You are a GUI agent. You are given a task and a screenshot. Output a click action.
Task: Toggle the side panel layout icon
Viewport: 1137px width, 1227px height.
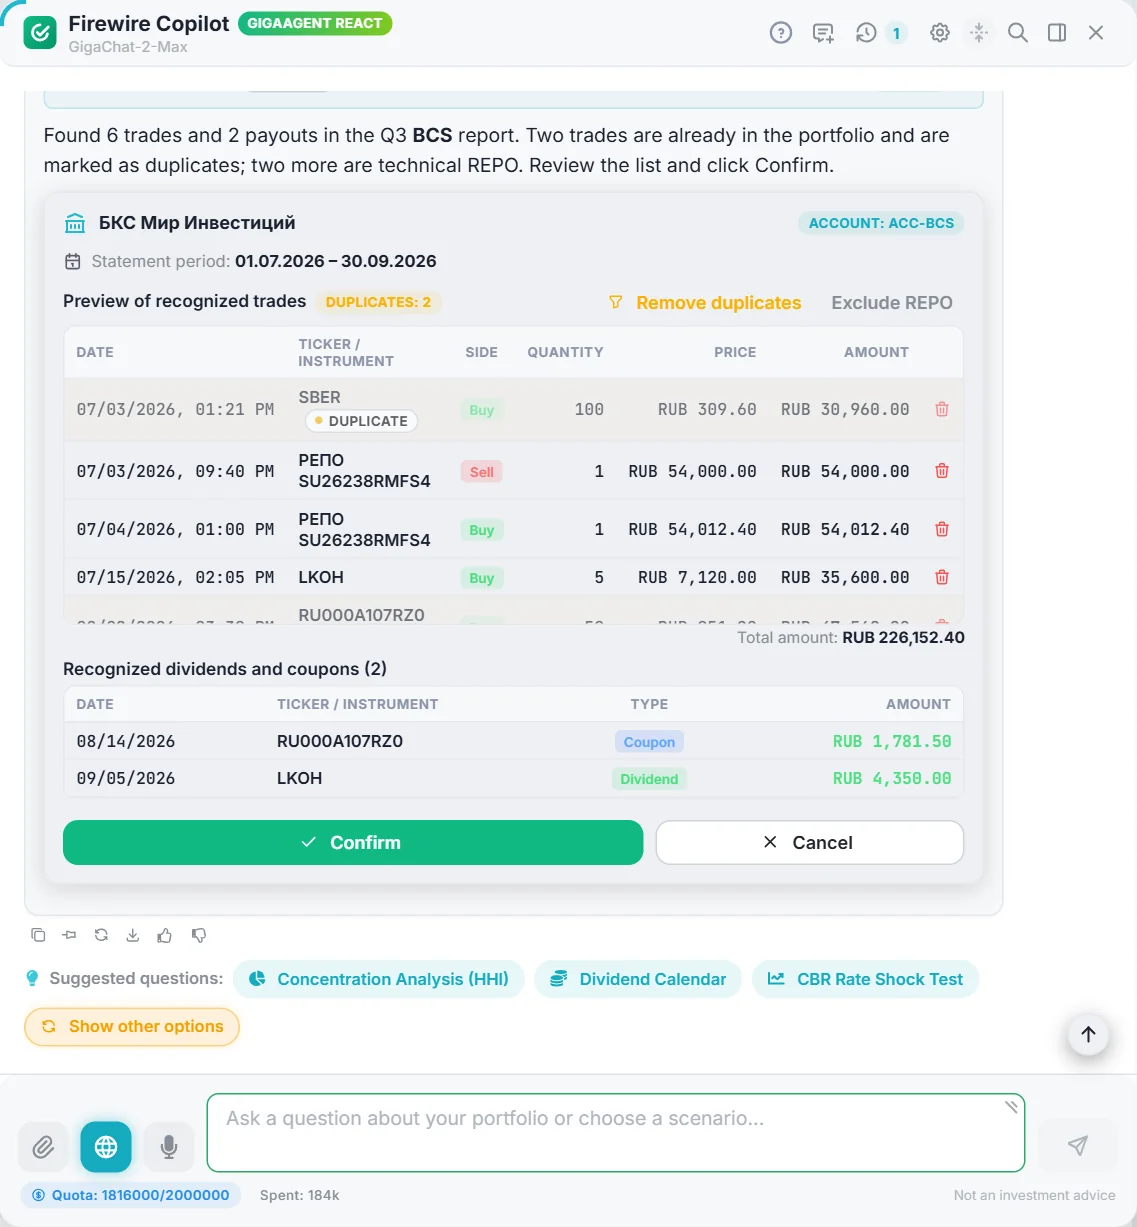coord(1057,33)
